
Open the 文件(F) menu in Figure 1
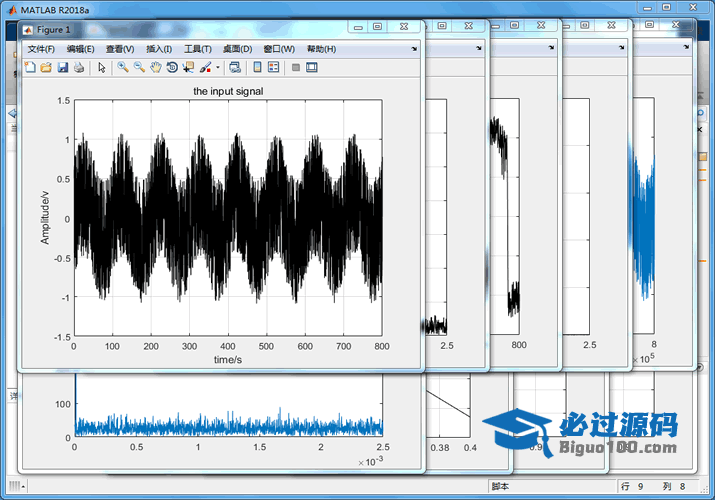pos(41,49)
